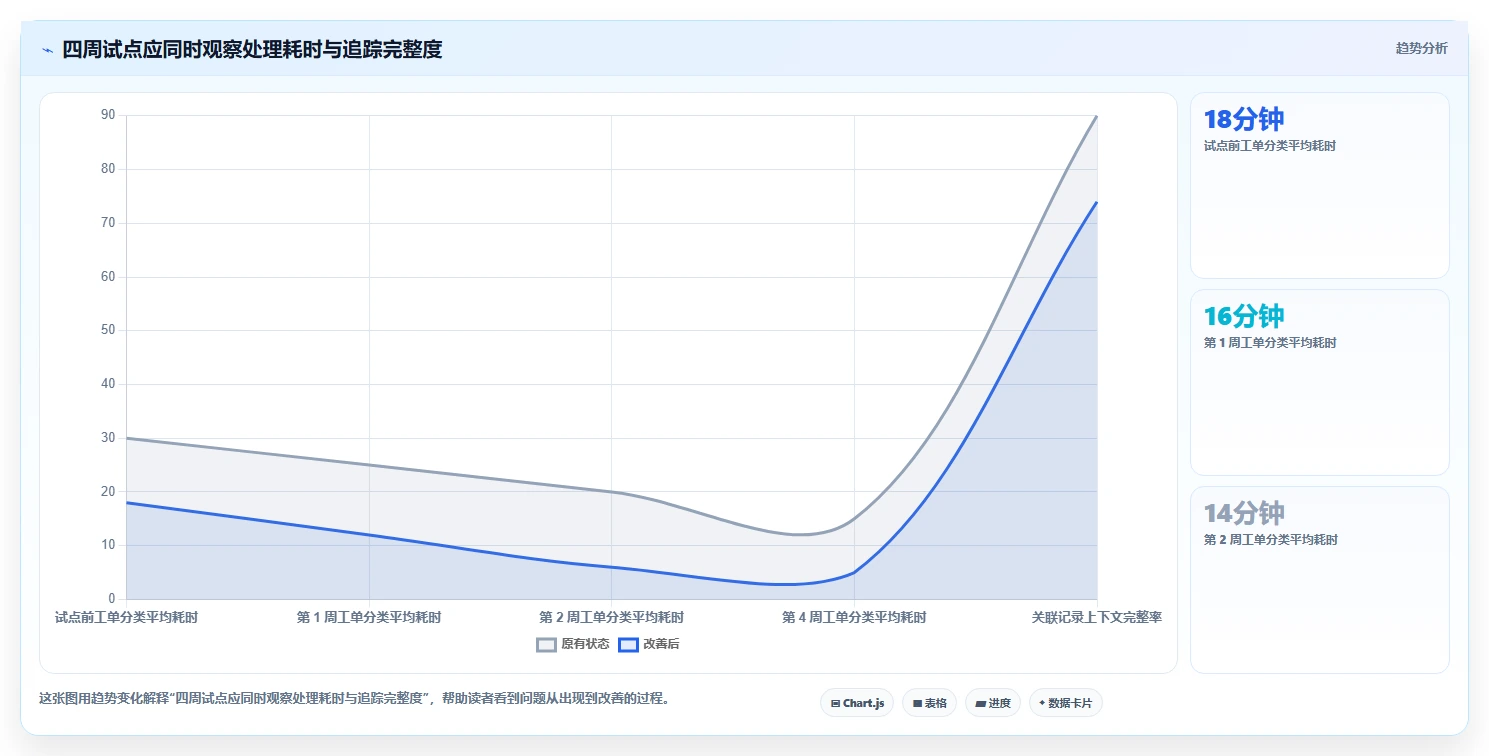Click the trend icon beside the title
The height and width of the screenshot is (756, 1489).
coord(47,49)
